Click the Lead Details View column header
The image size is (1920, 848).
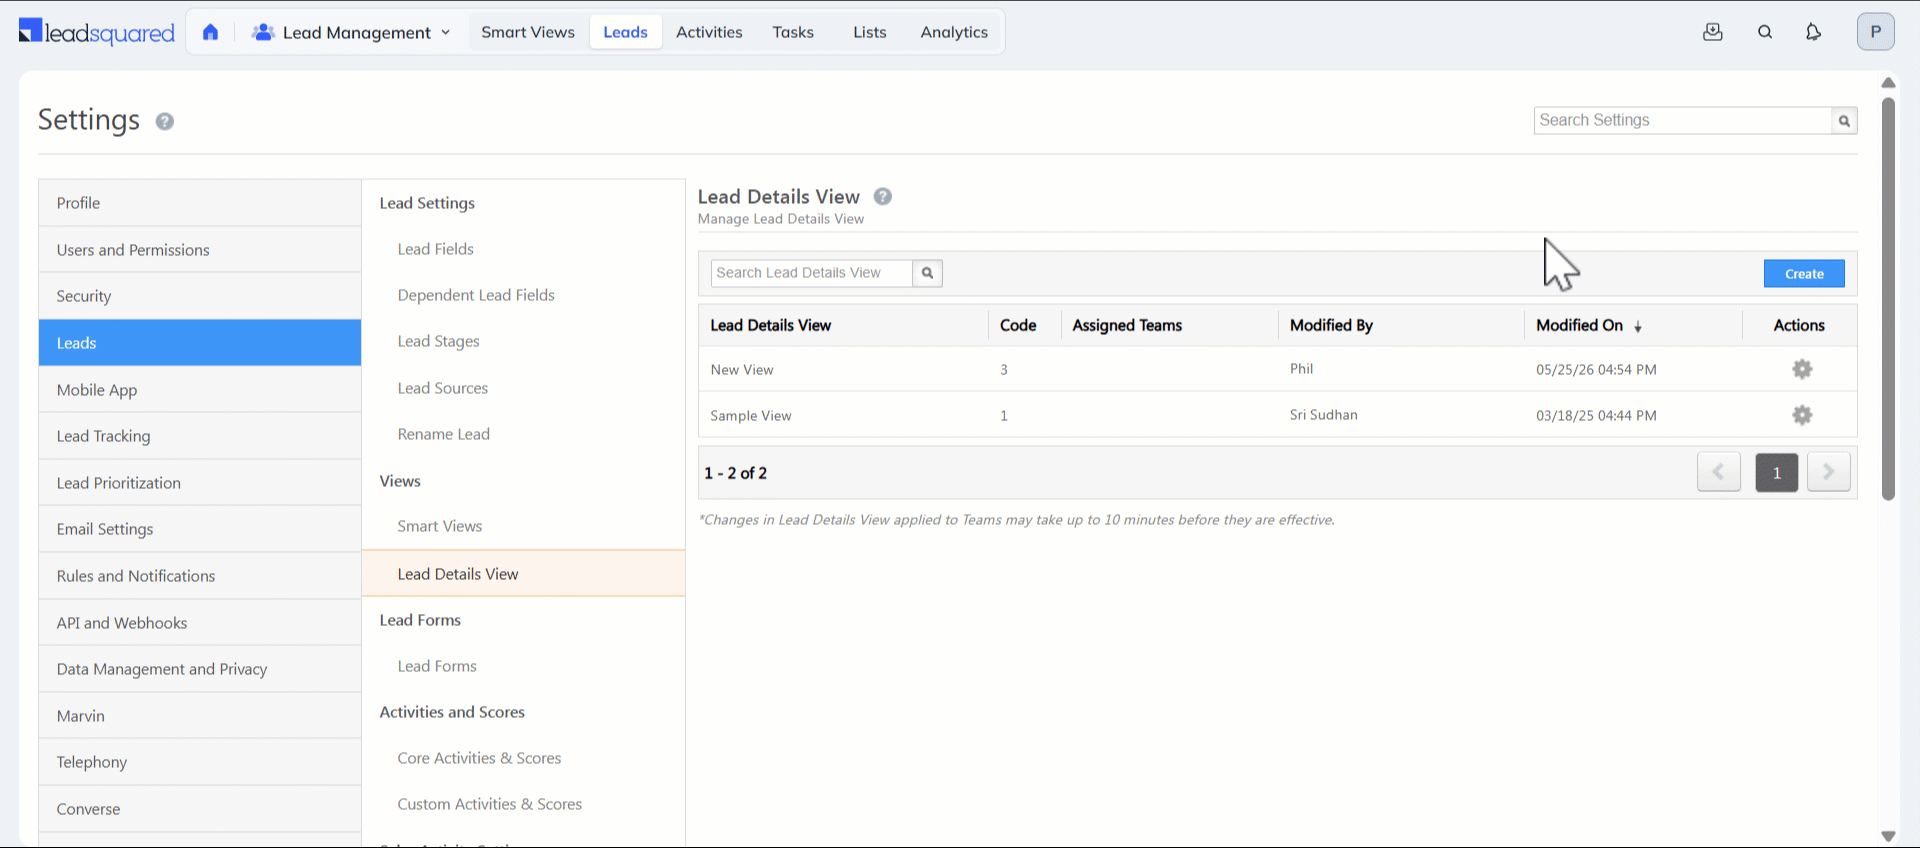(x=770, y=326)
